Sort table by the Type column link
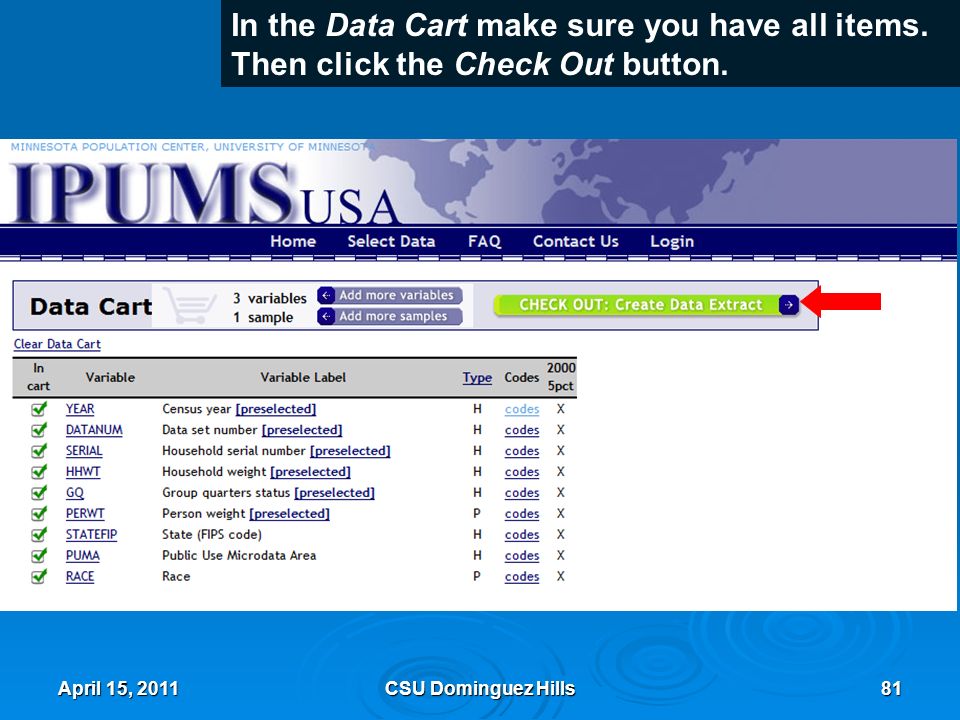This screenshot has width=960, height=720. pyautogui.click(x=477, y=378)
